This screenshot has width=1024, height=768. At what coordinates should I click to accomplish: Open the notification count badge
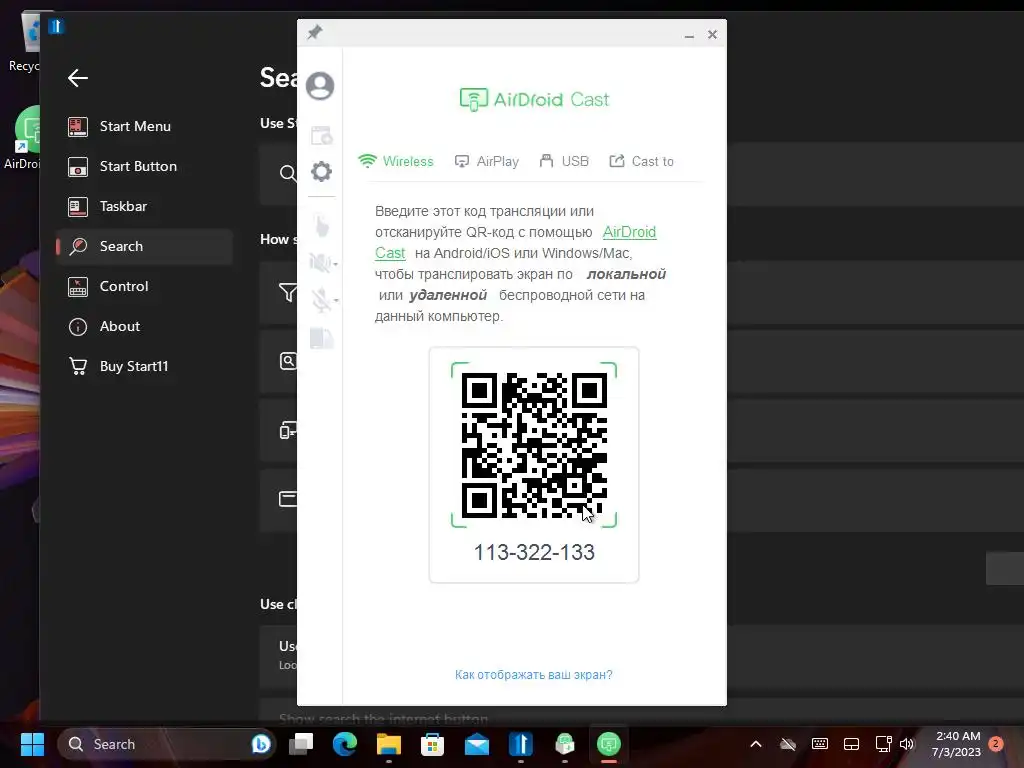pyautogui.click(x=996, y=743)
